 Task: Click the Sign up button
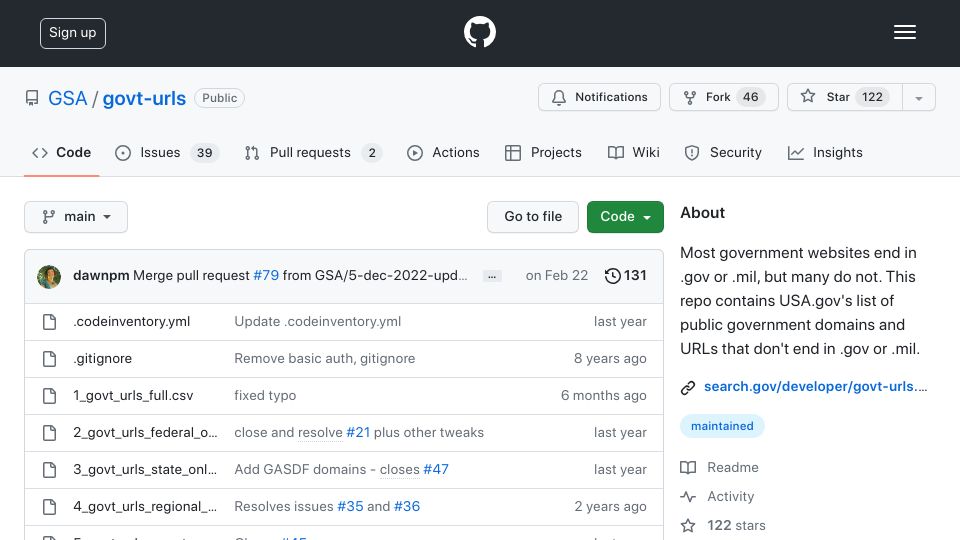(73, 33)
